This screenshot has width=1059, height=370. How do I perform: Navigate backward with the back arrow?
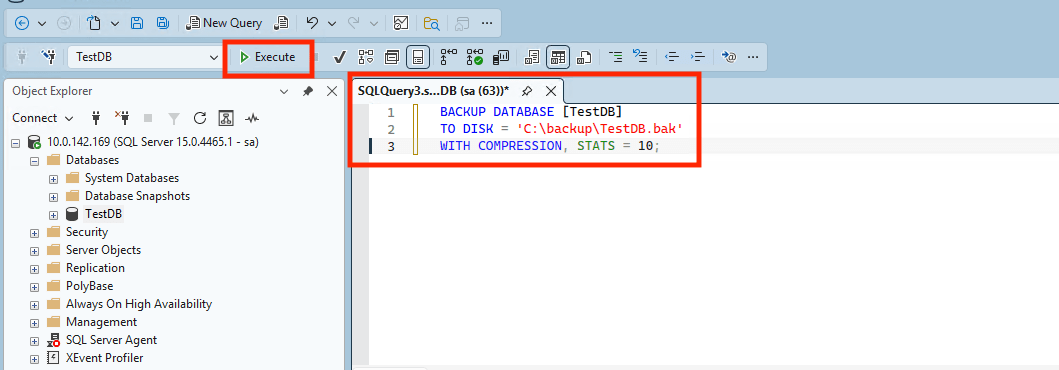22,23
